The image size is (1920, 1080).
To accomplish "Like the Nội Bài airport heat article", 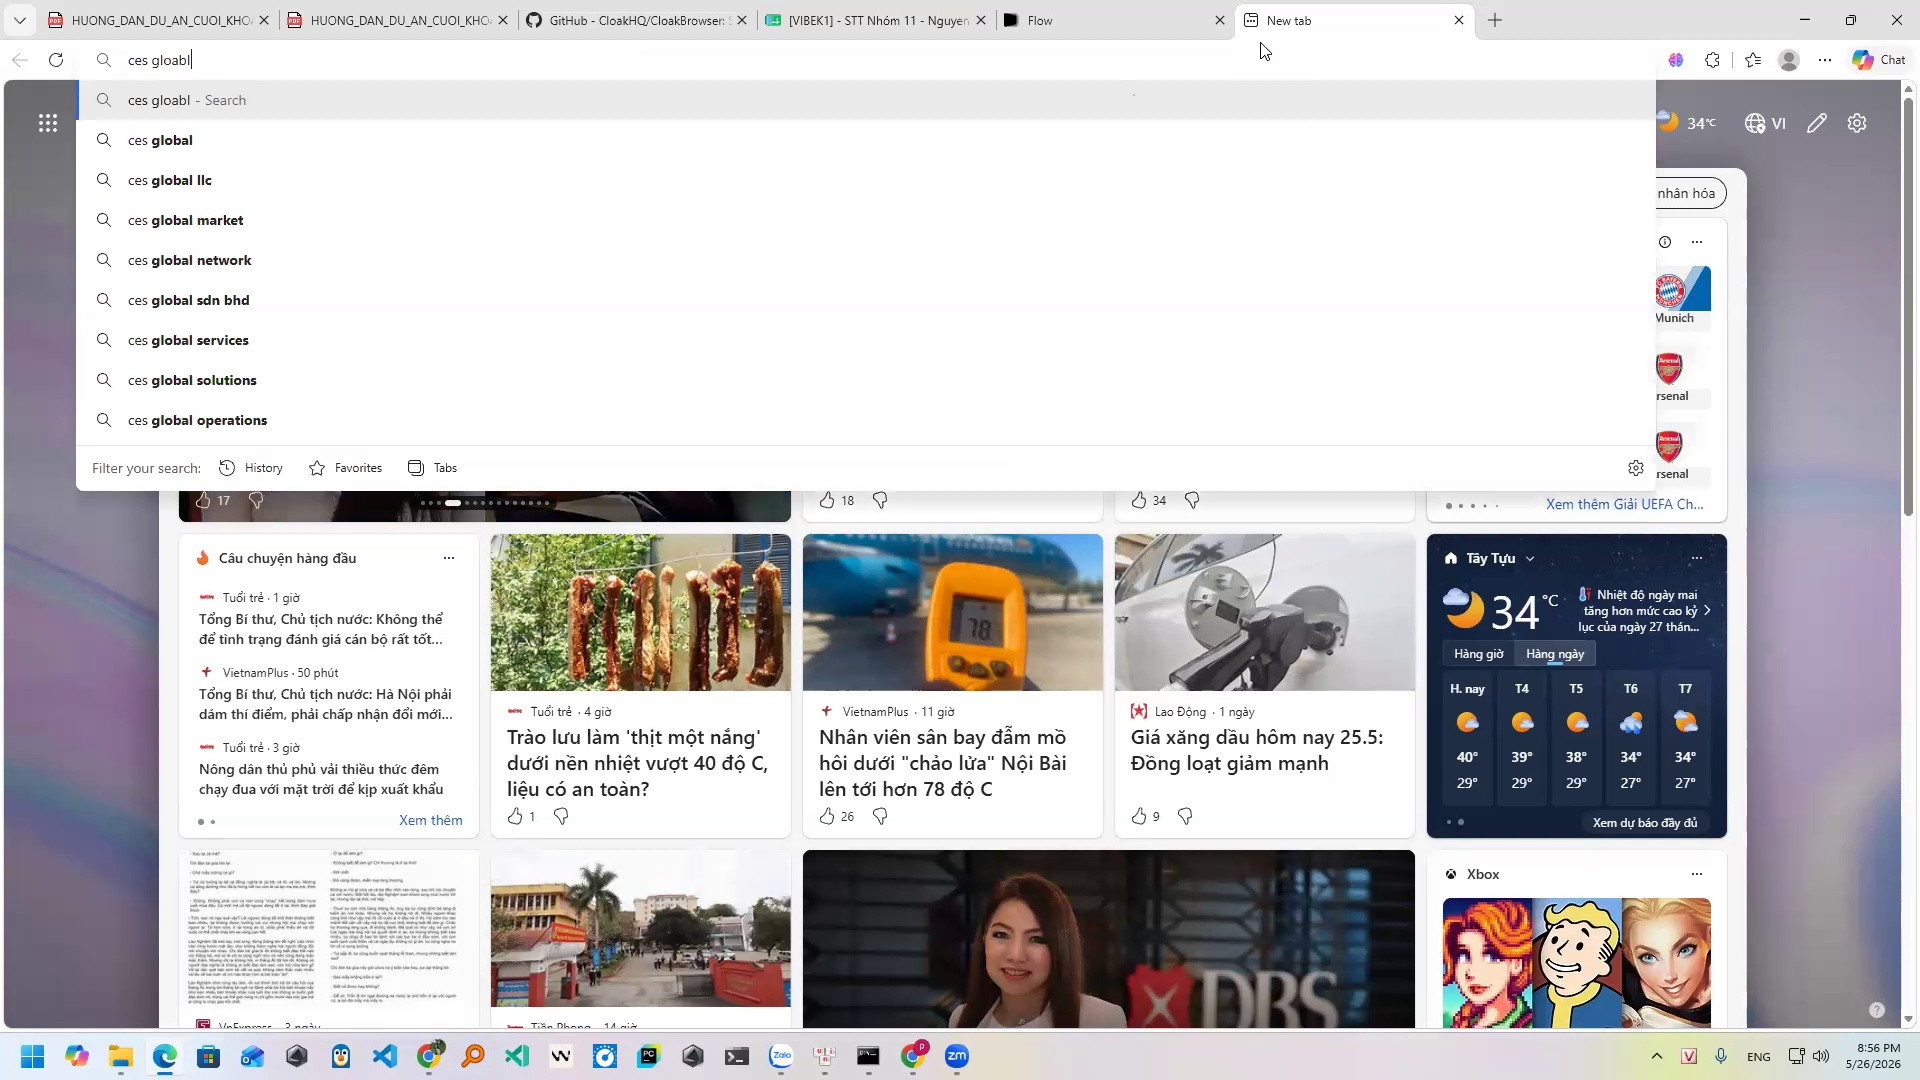I will click(827, 817).
